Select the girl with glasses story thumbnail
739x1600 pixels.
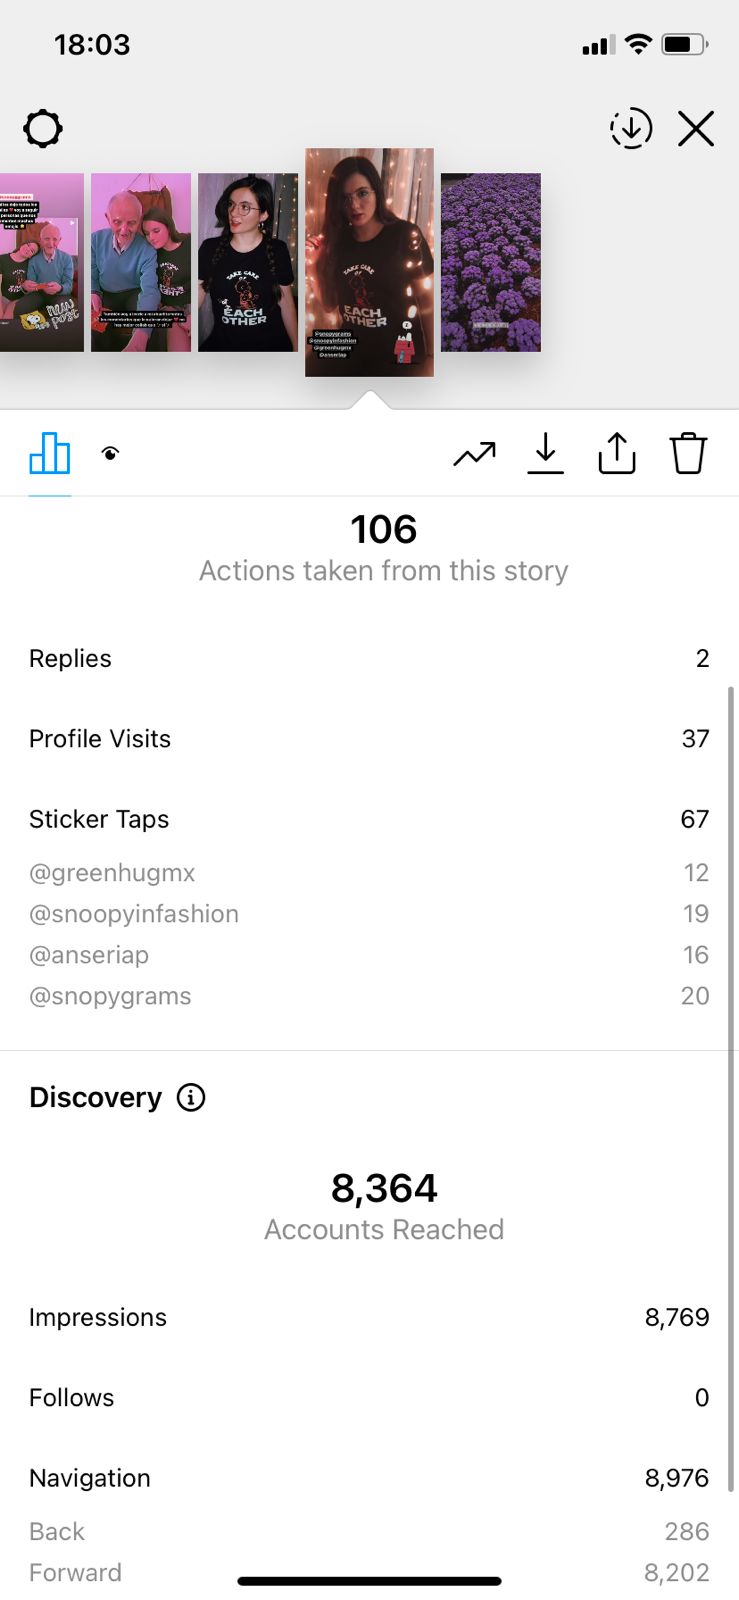248,262
